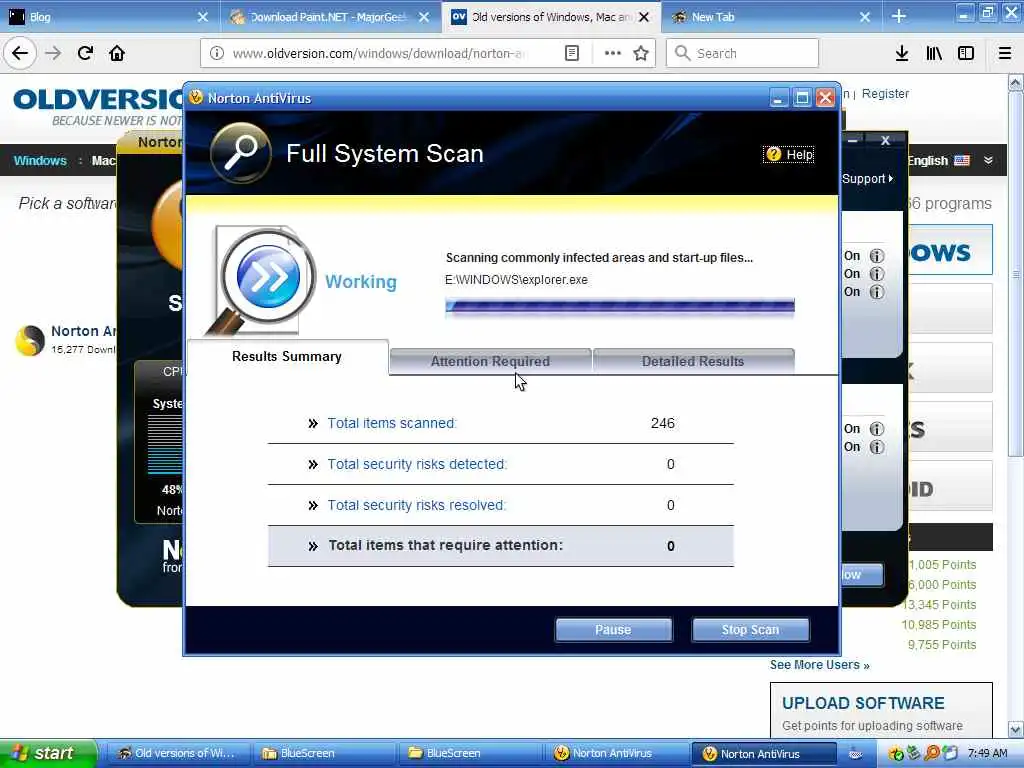Pause the full system scan
This screenshot has height=768, width=1024.
[613, 630]
